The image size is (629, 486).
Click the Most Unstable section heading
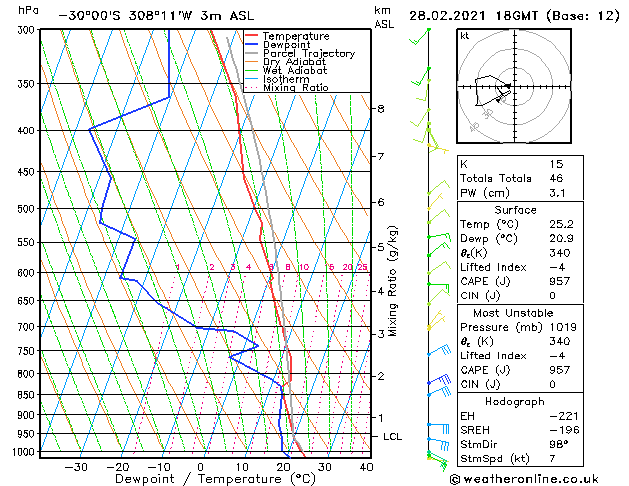(513, 313)
